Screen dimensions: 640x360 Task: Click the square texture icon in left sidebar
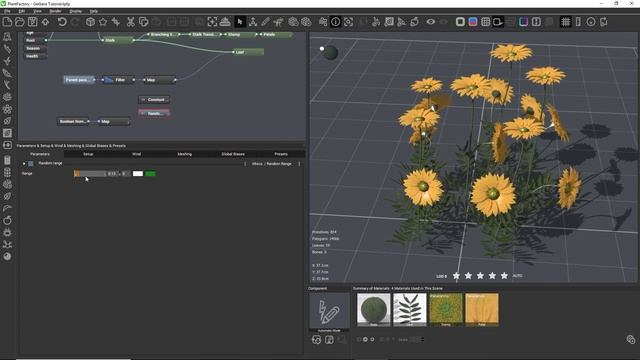(x=7, y=133)
